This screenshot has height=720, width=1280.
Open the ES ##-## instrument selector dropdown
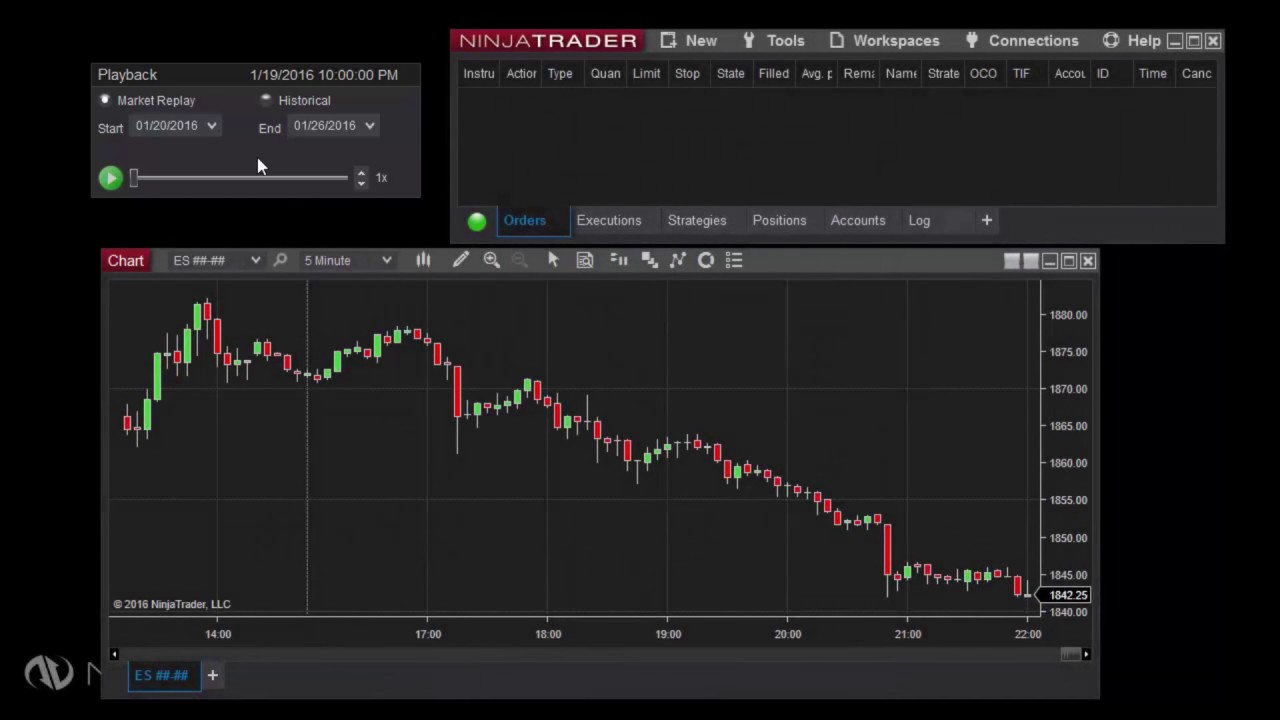pyautogui.click(x=216, y=261)
